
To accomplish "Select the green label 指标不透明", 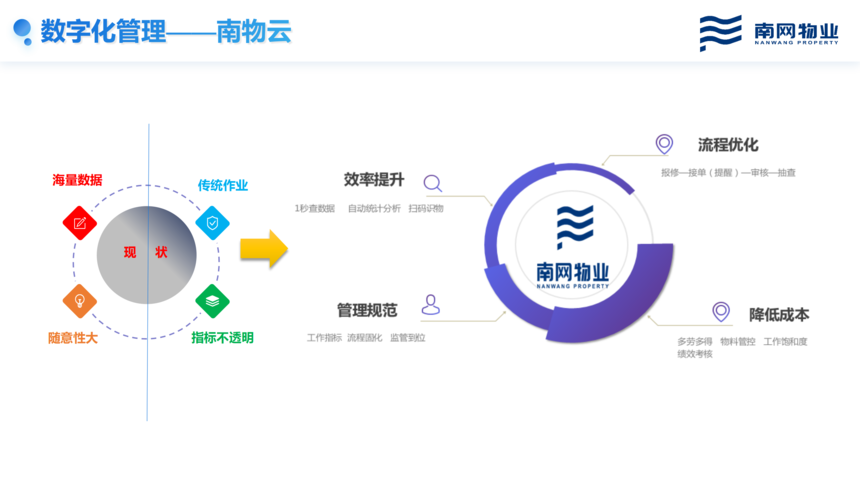I will (222, 338).
